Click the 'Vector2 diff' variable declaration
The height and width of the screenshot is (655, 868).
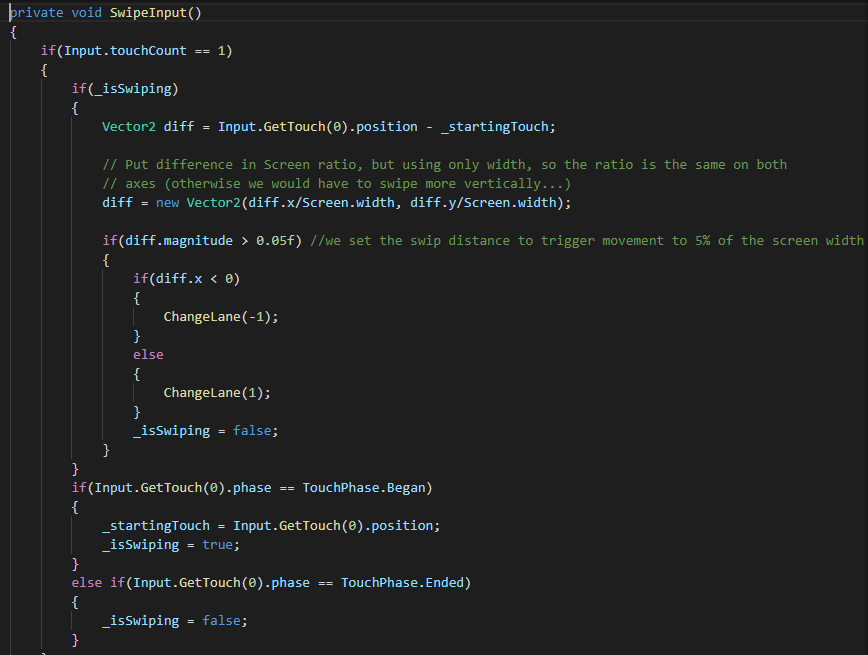(x=148, y=127)
